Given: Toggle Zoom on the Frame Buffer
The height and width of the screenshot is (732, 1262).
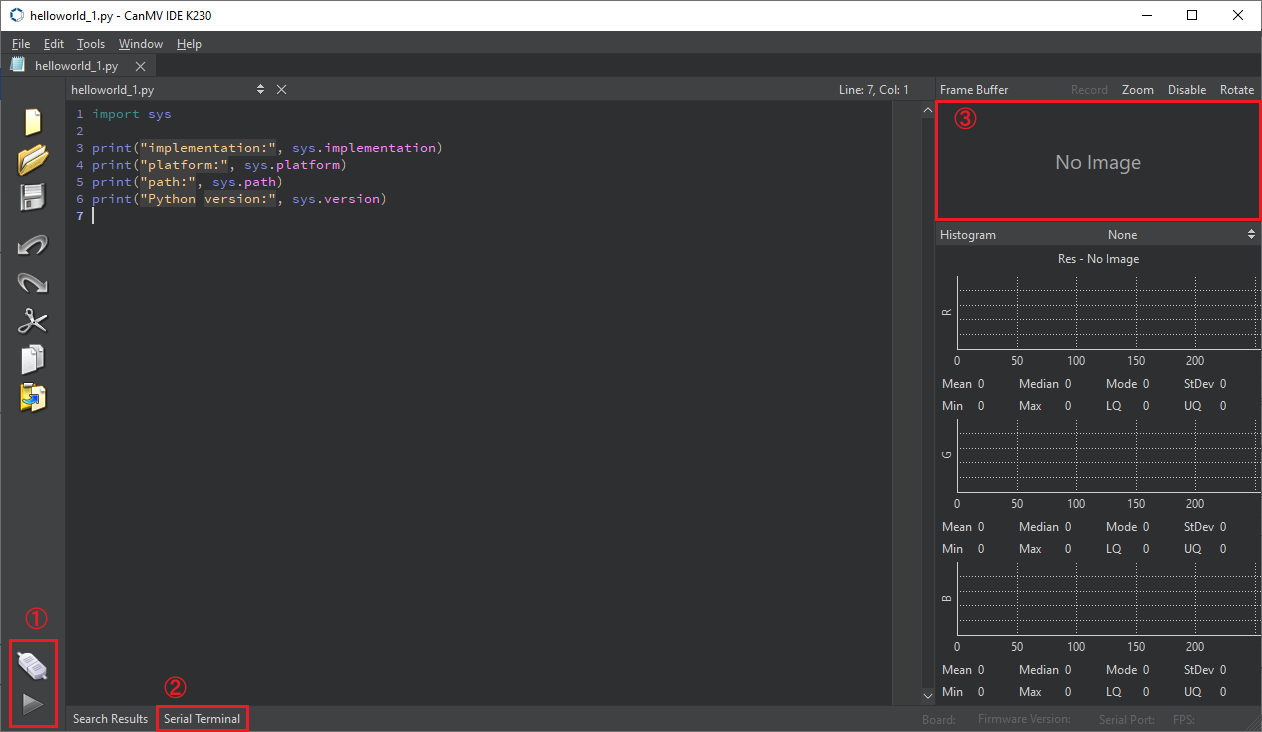Looking at the screenshot, I should click(1138, 90).
